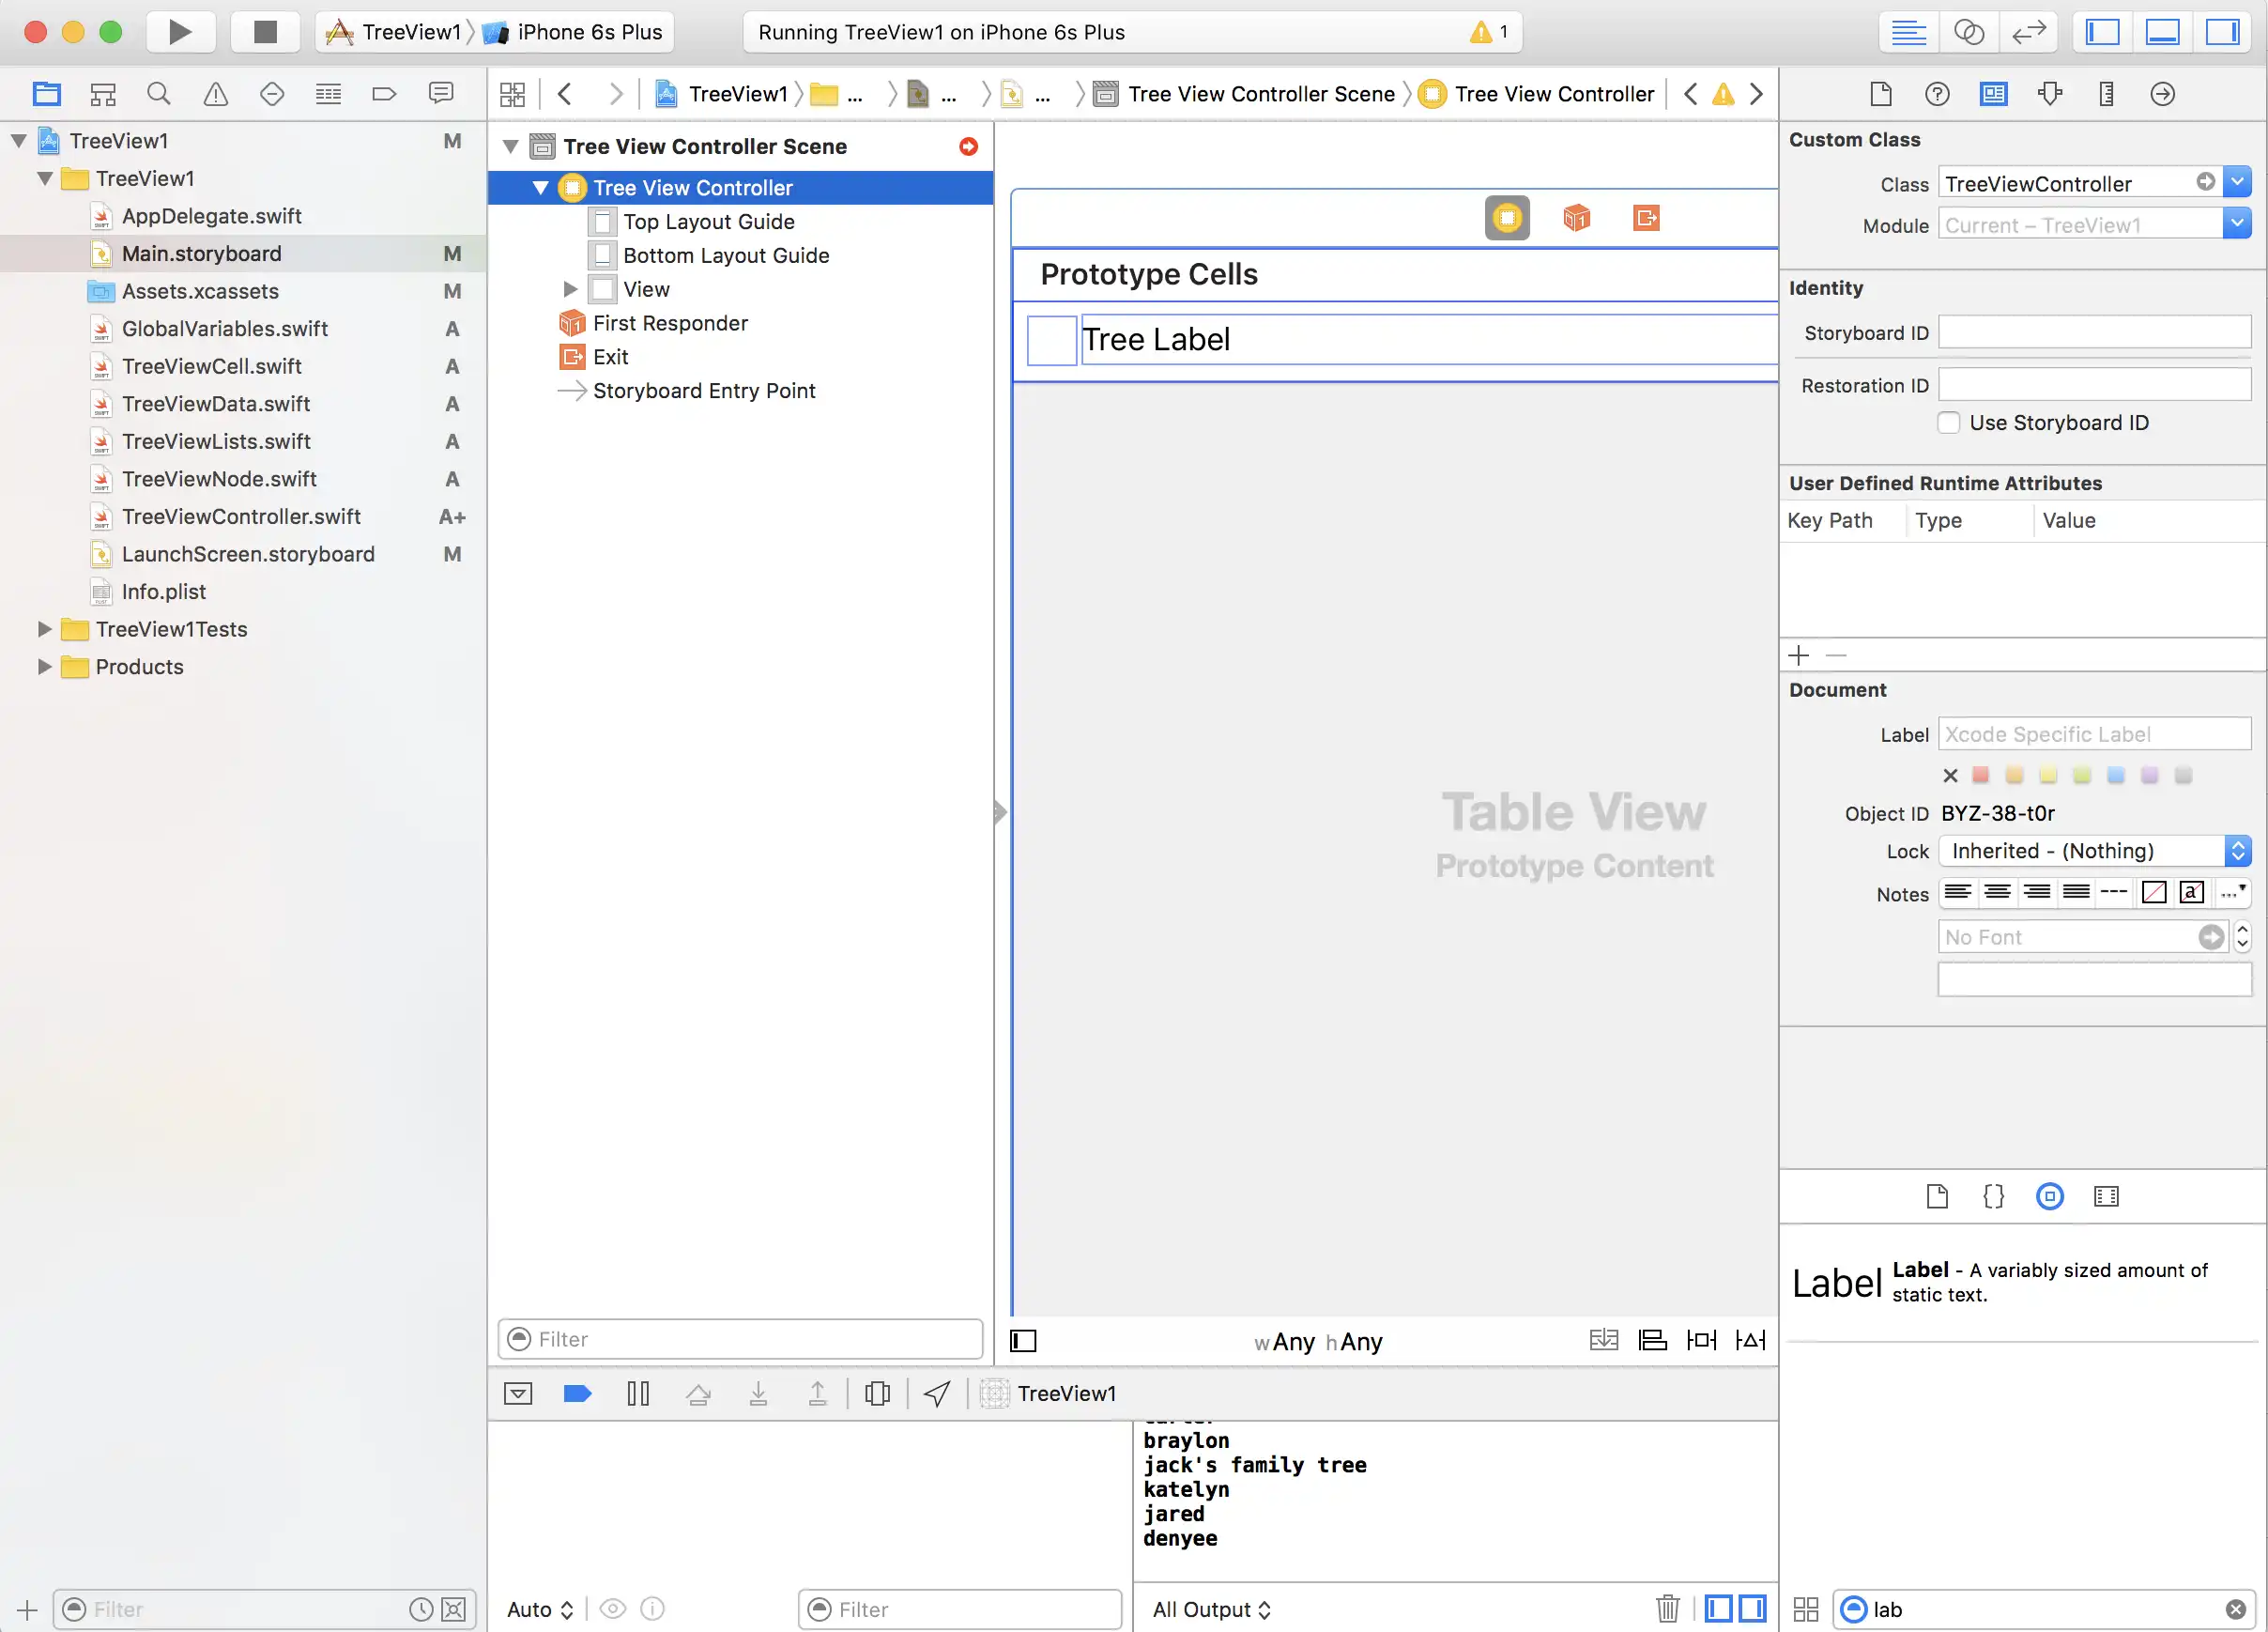Click the Run (play) button

180,32
